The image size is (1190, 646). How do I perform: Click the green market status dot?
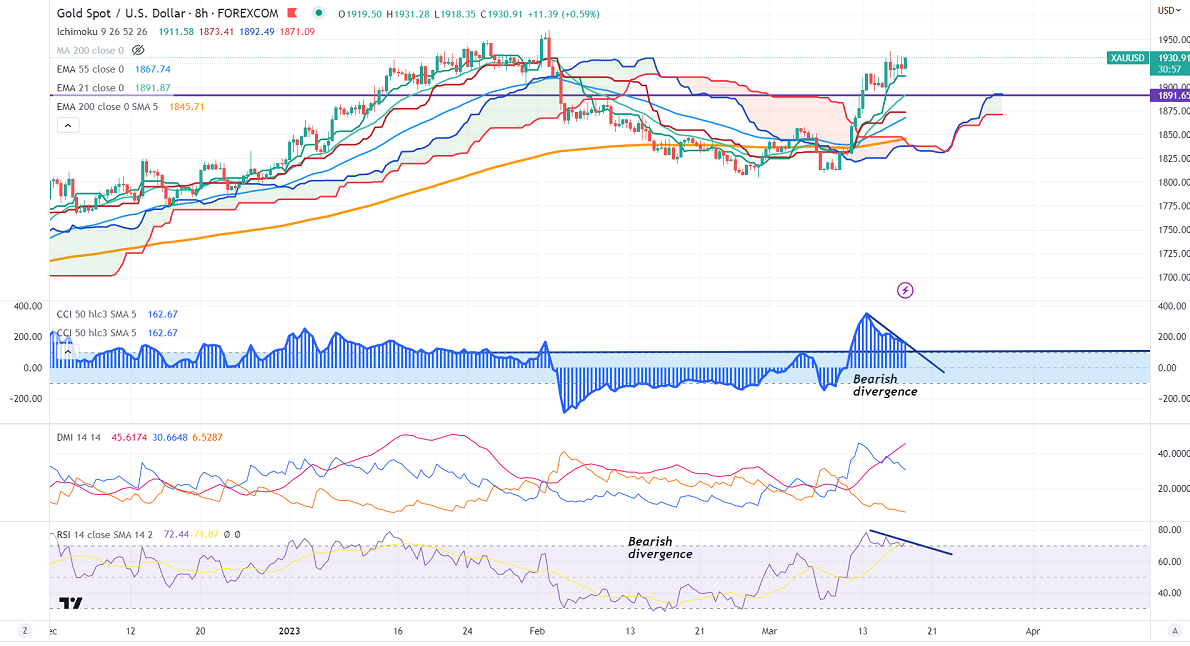319,13
